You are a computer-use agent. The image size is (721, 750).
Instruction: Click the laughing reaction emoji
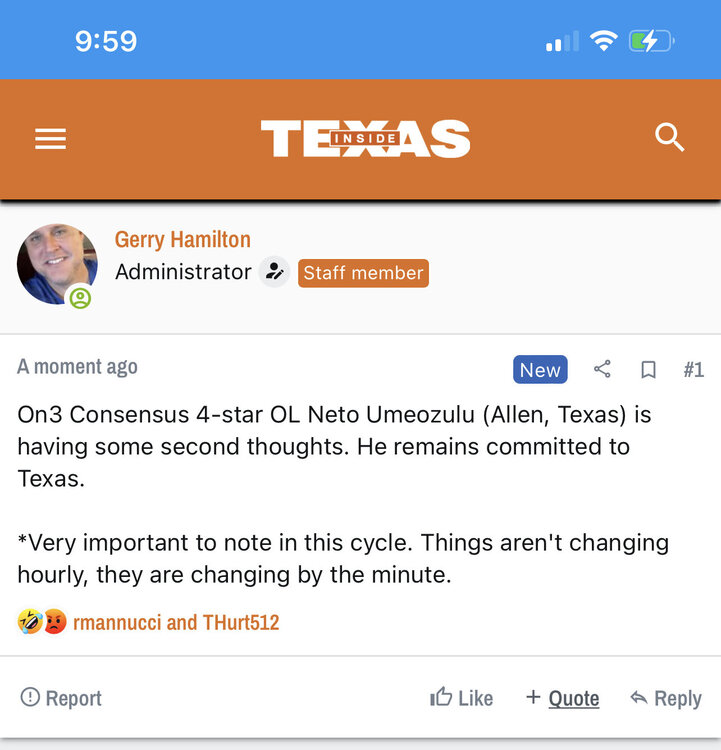(x=30, y=622)
